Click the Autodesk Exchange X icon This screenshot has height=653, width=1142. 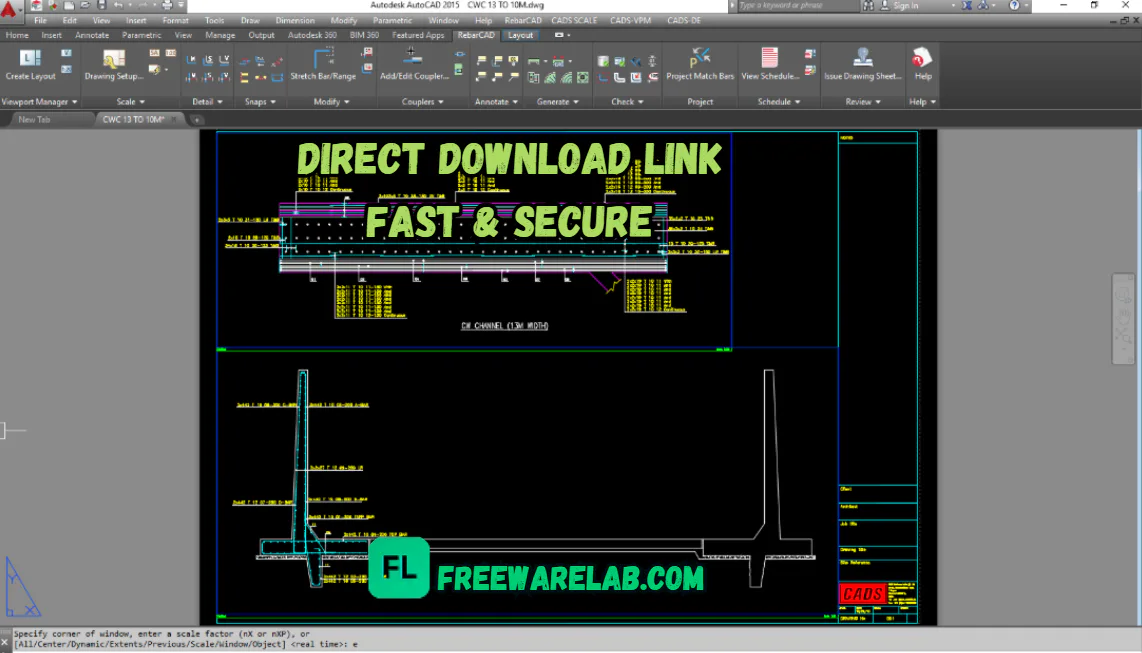click(966, 5)
